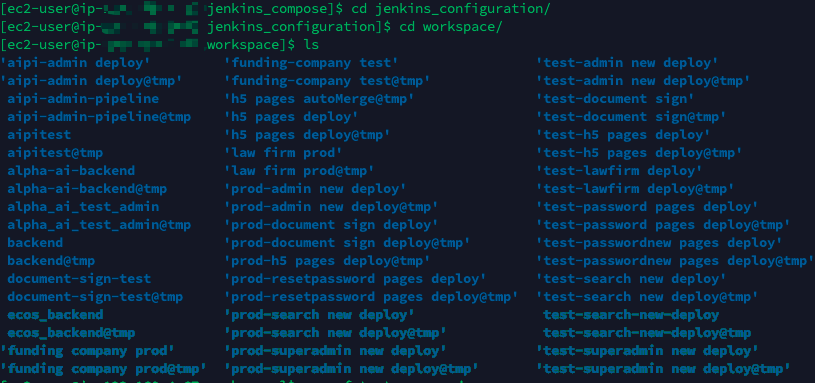Click 'prod-search new deploy@tmp' entry
Viewport: 815px width, 383px height.
[335, 333]
